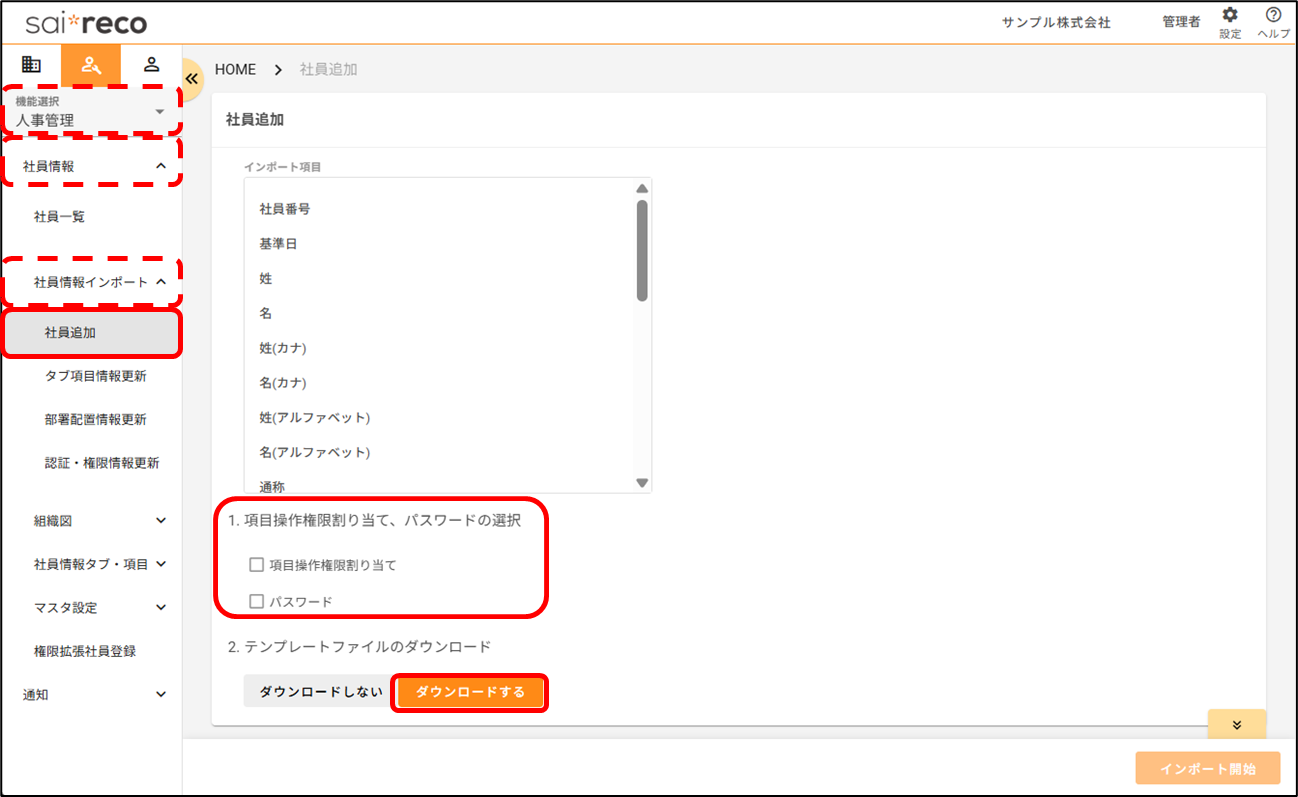
Task: Collapse sidebar with double-left arrow icon
Action: (x=193, y=78)
